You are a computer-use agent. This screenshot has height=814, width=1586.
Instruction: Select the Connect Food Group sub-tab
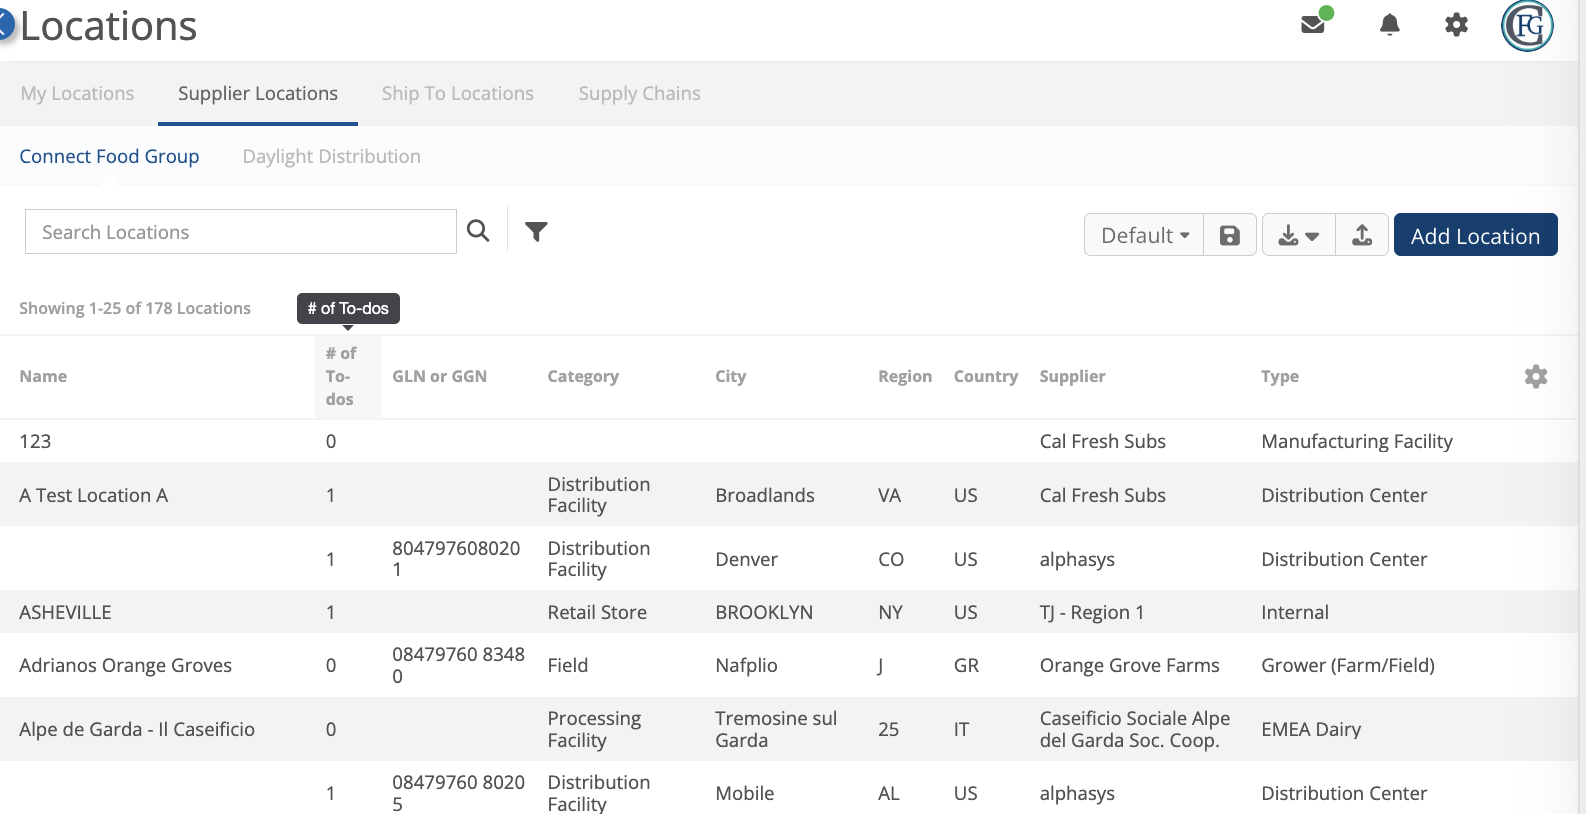click(x=109, y=156)
